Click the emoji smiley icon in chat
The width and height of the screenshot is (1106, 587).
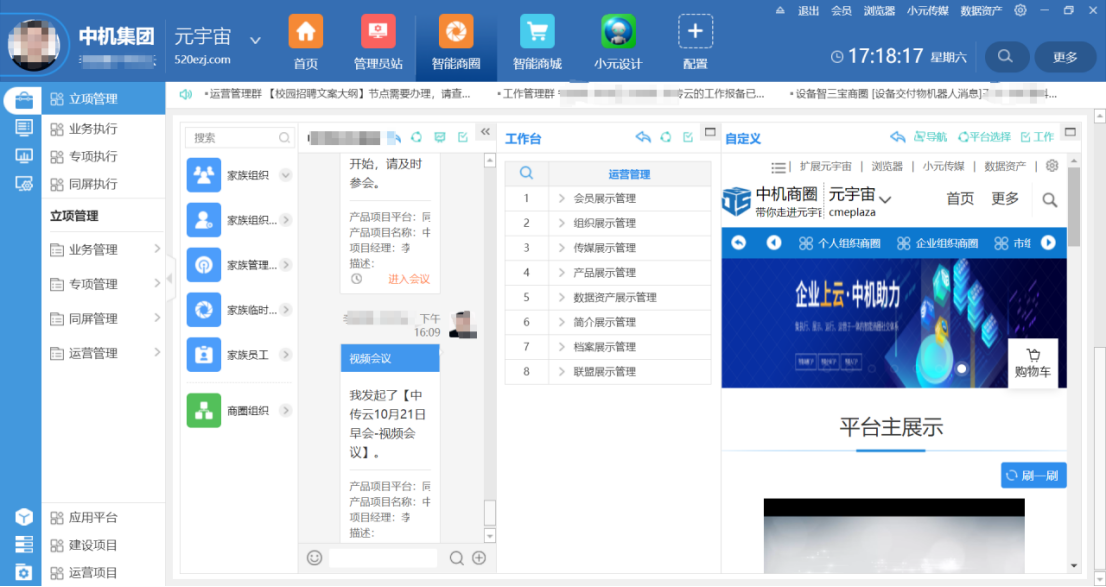click(314, 558)
